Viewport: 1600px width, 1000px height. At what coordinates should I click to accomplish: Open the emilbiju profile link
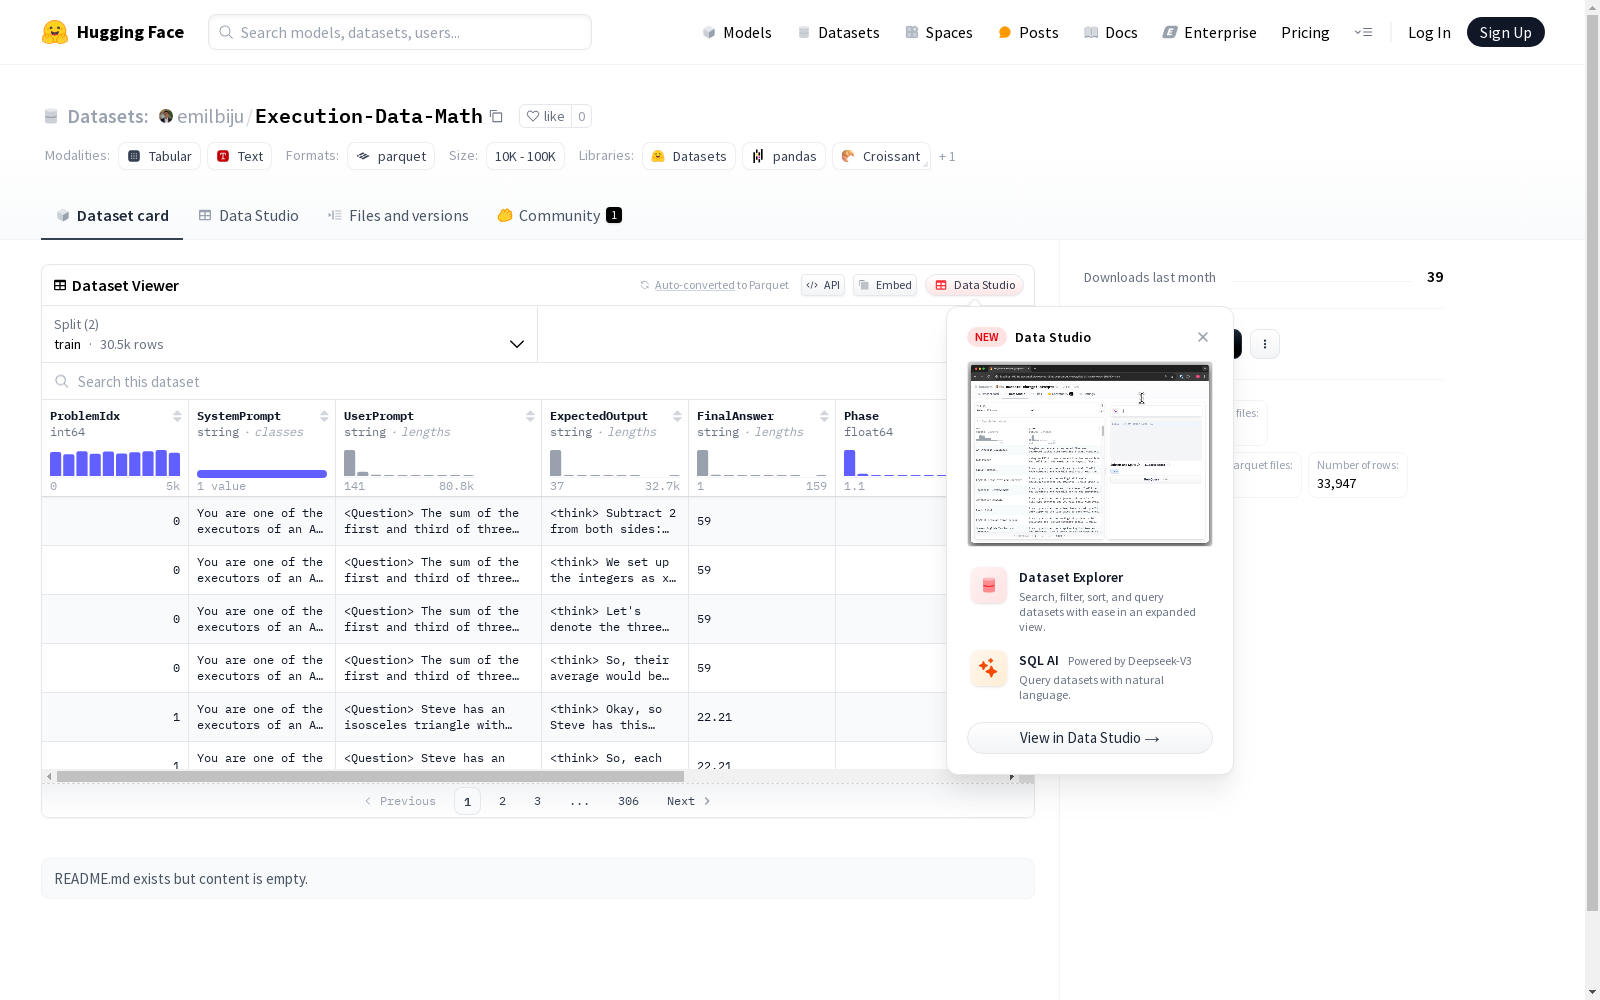(210, 116)
